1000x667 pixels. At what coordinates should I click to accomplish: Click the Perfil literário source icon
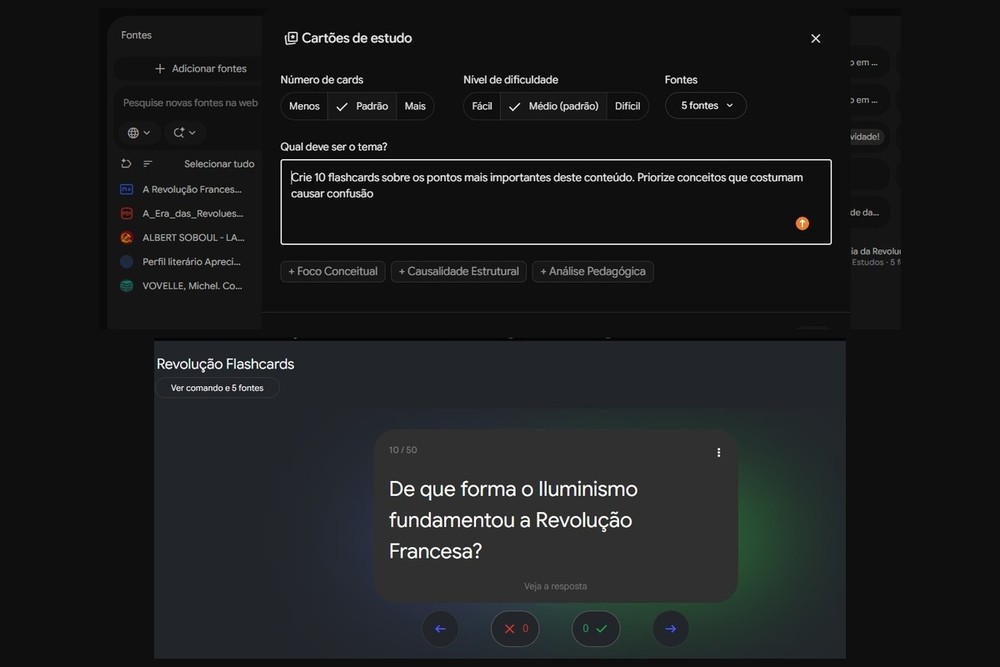pos(126,262)
